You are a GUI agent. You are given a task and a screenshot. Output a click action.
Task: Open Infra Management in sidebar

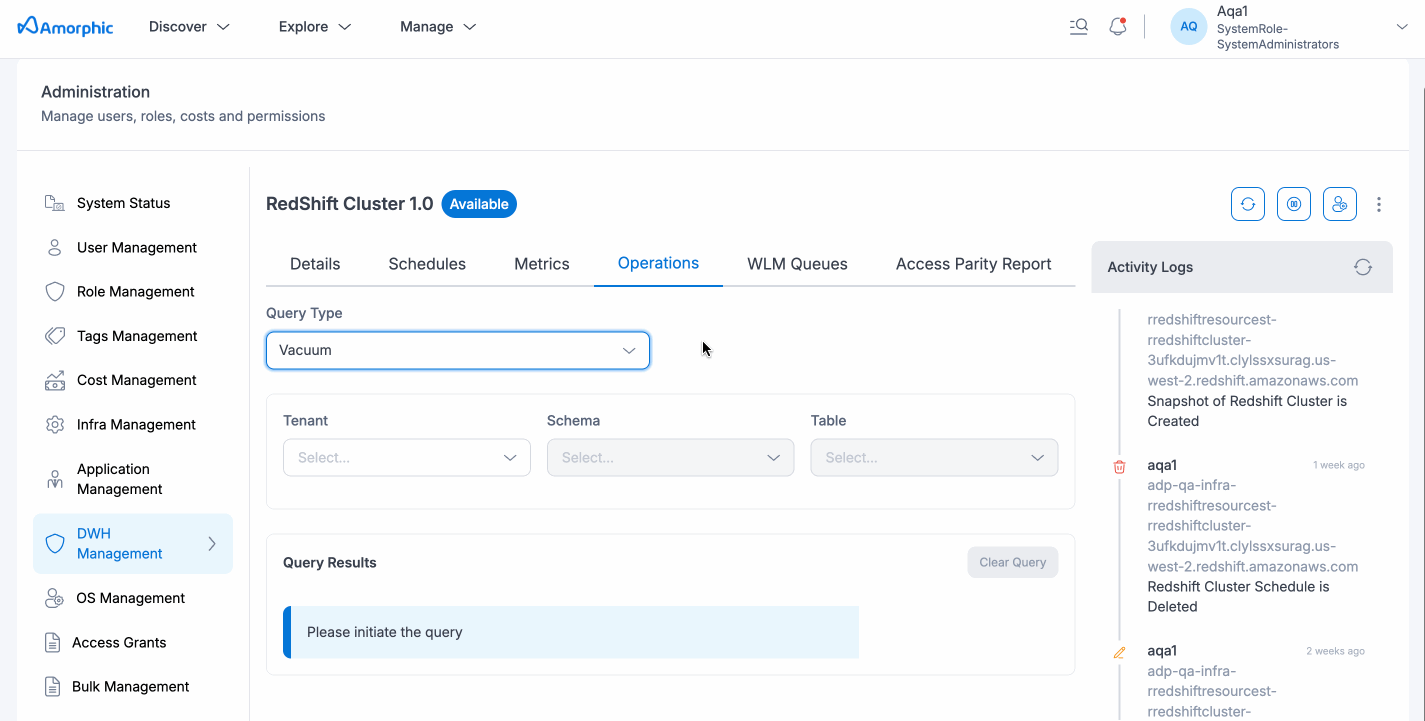(x=136, y=425)
